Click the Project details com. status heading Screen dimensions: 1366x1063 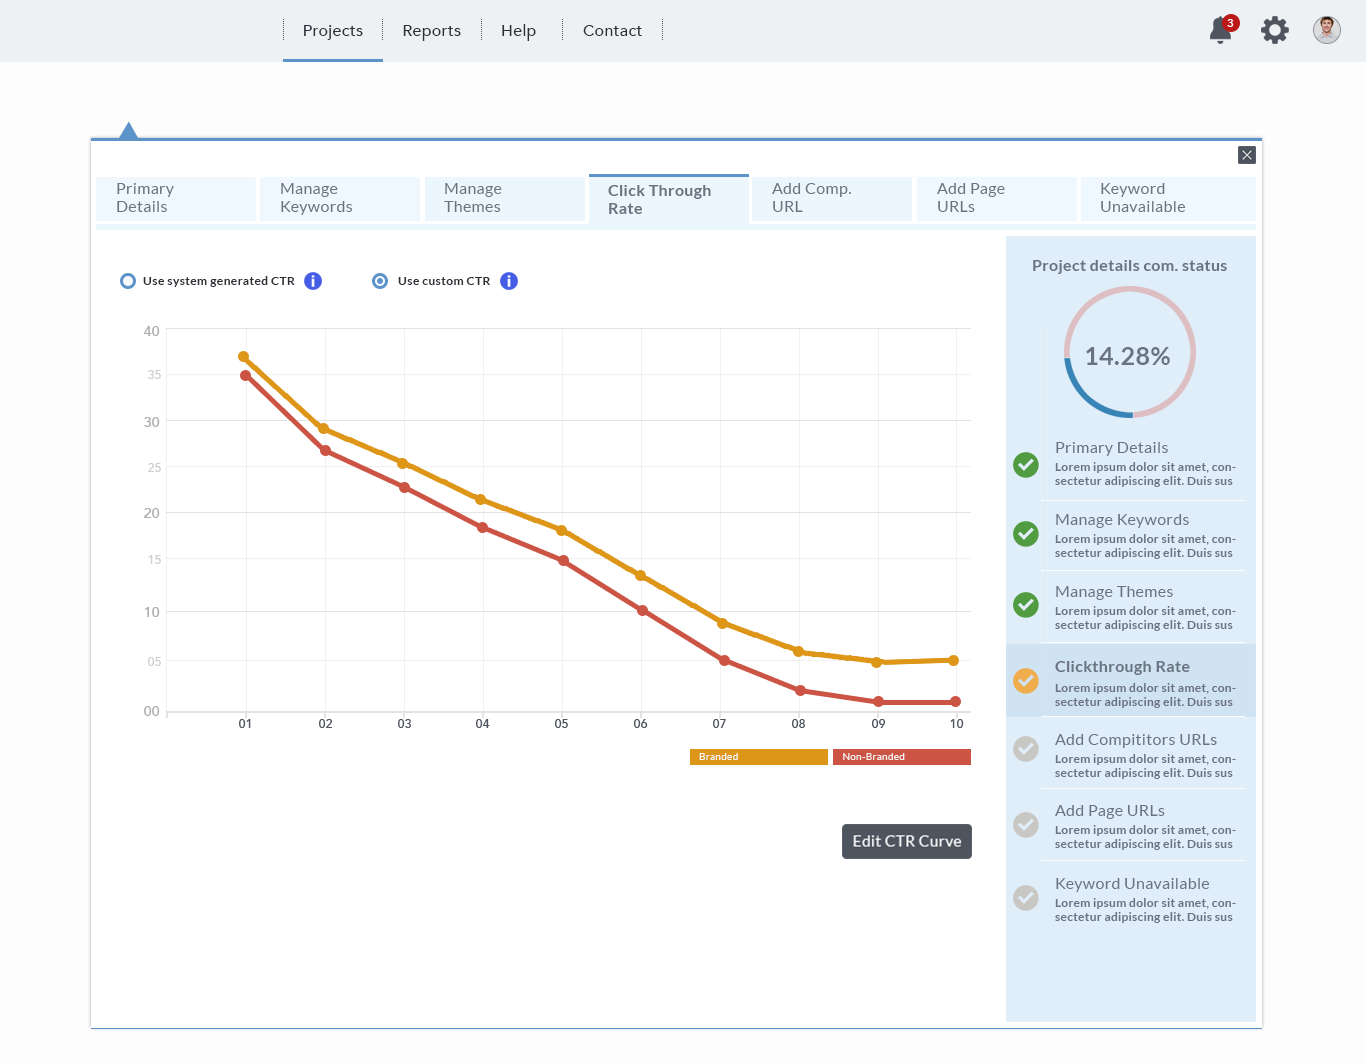click(1129, 266)
